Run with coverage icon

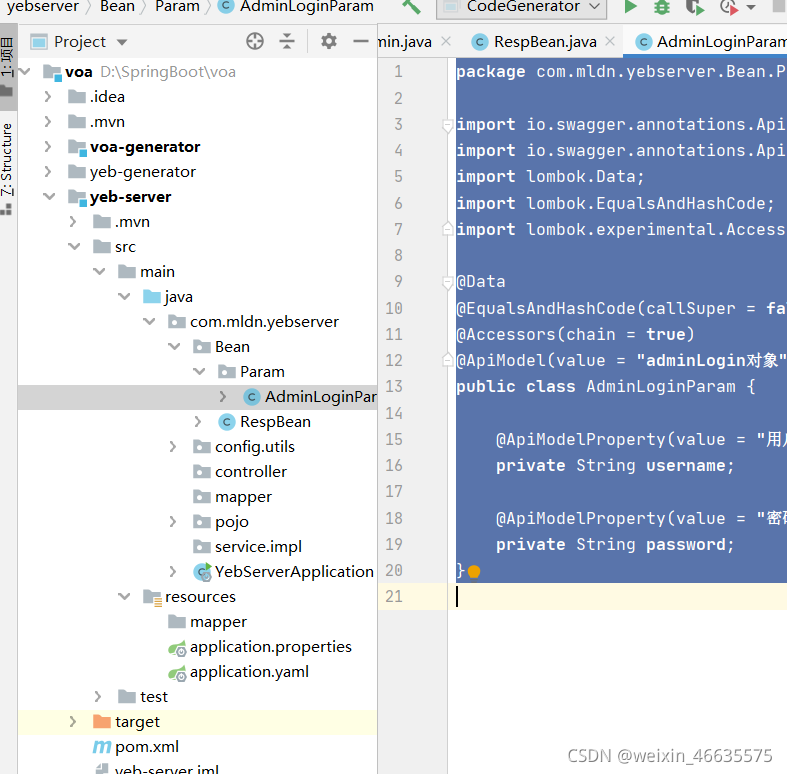tap(695, 7)
